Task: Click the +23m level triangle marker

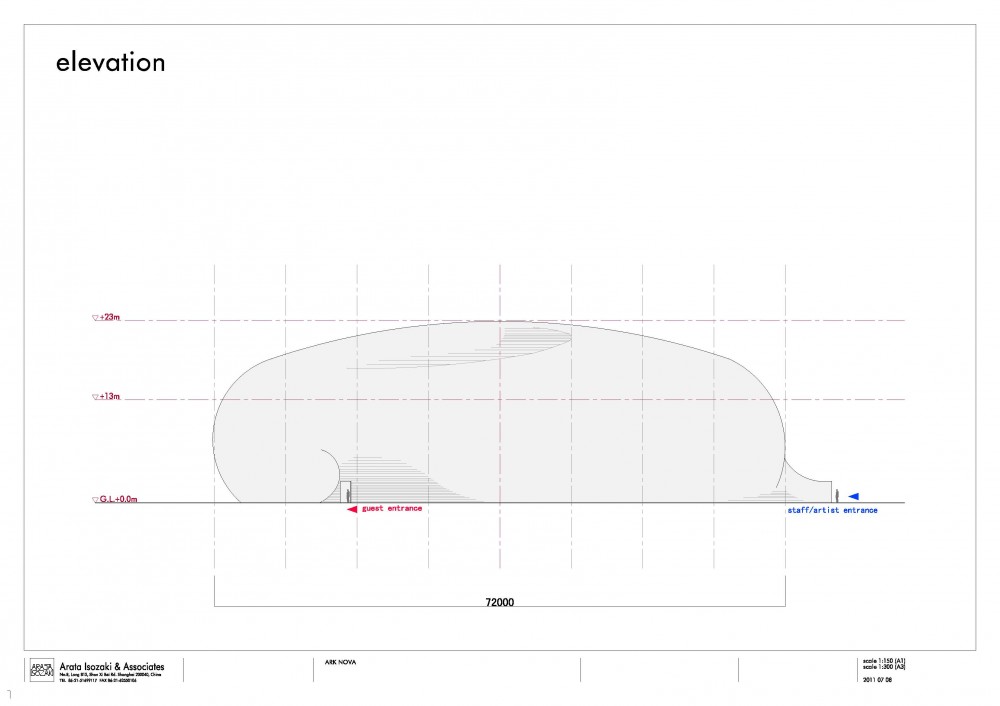Action: (x=96, y=318)
